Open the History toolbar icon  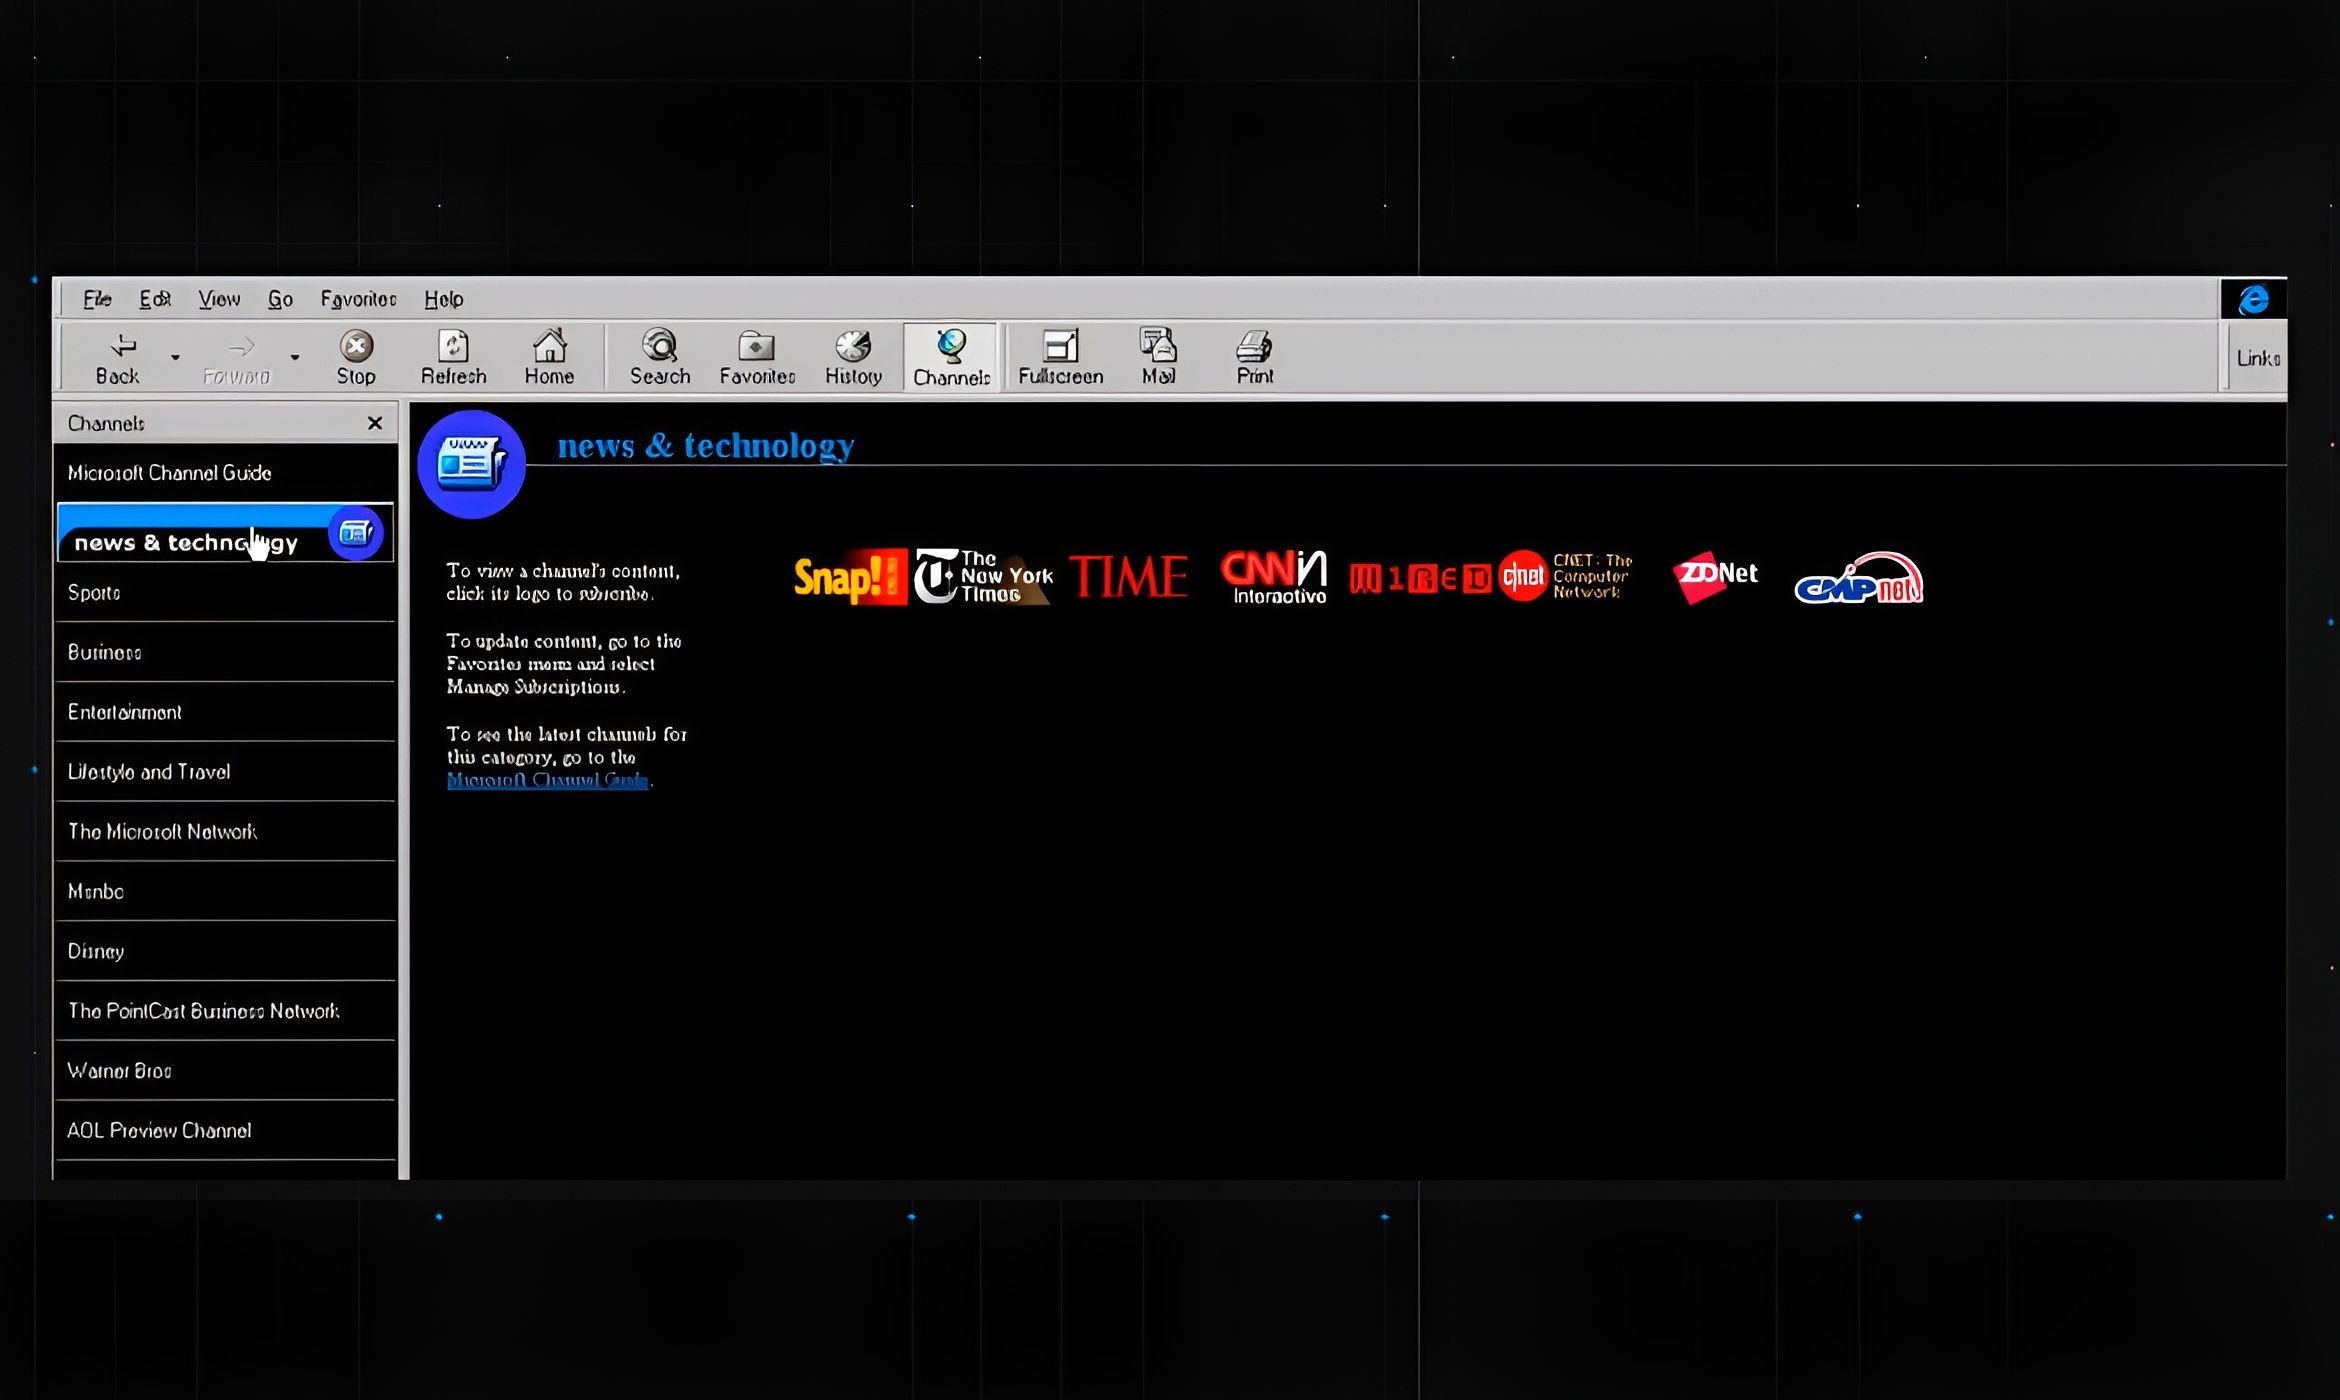[x=853, y=346]
